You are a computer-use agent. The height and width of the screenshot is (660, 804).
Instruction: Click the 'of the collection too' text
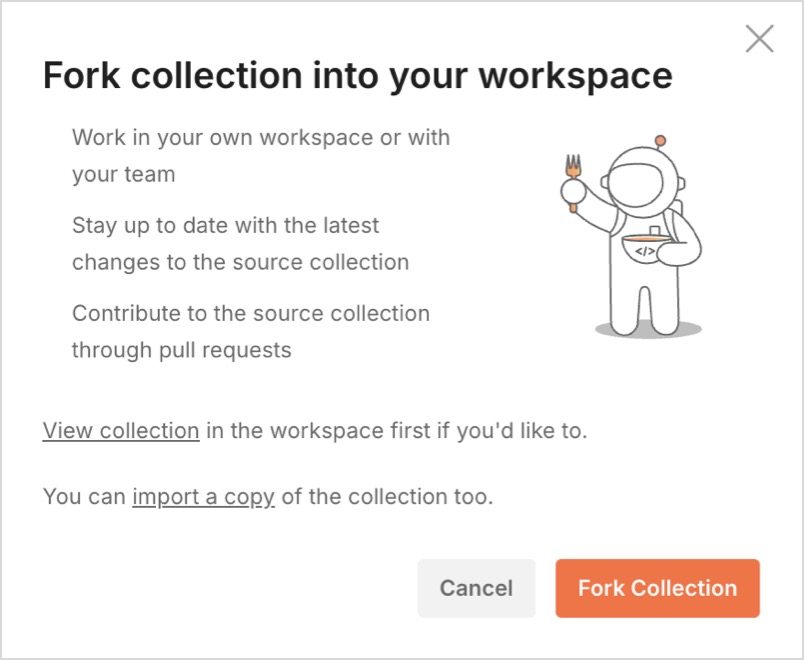point(387,496)
